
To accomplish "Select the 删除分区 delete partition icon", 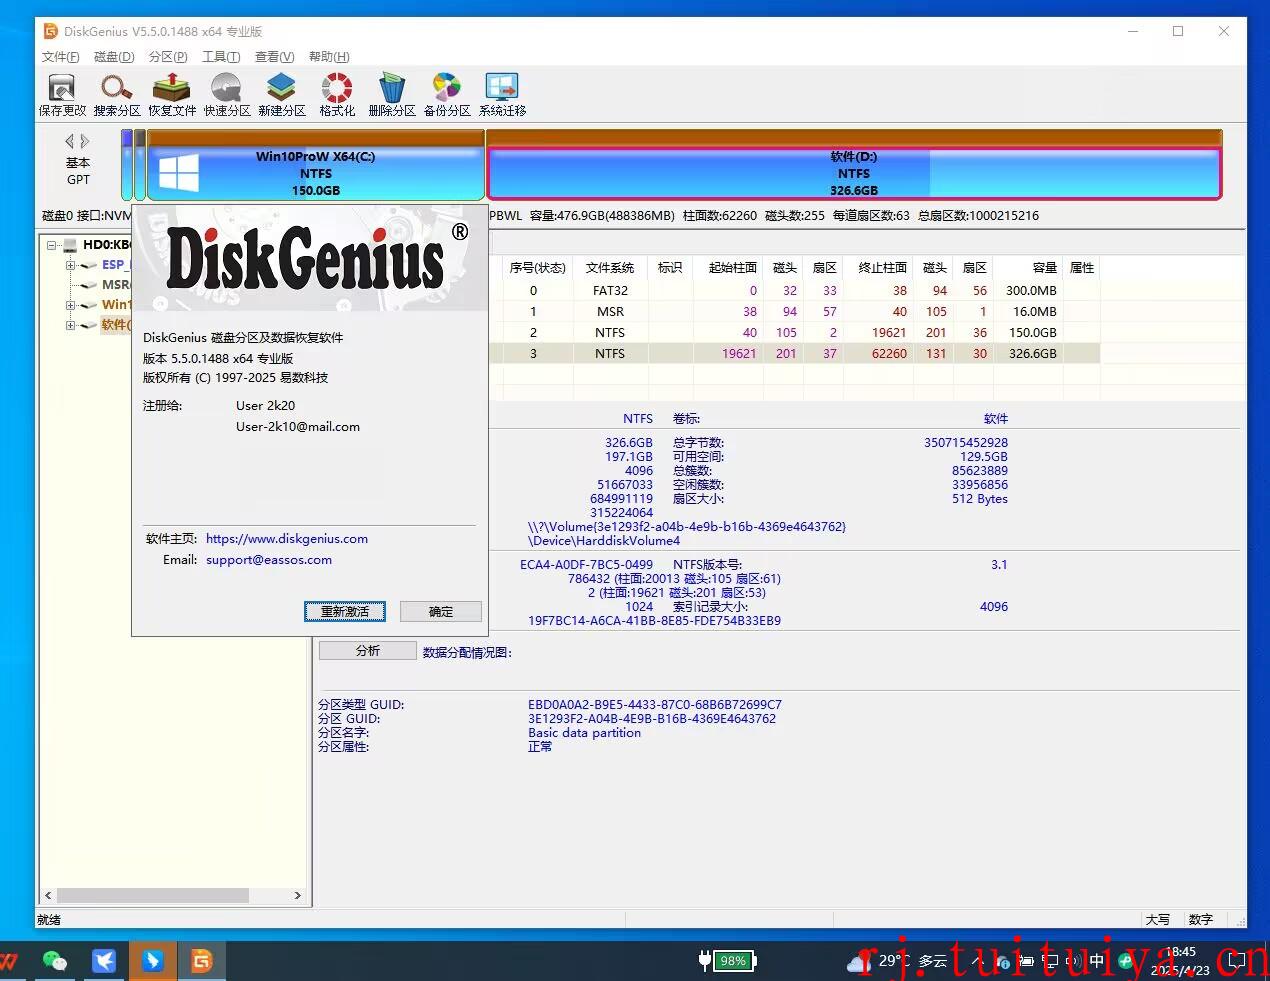I will [392, 95].
